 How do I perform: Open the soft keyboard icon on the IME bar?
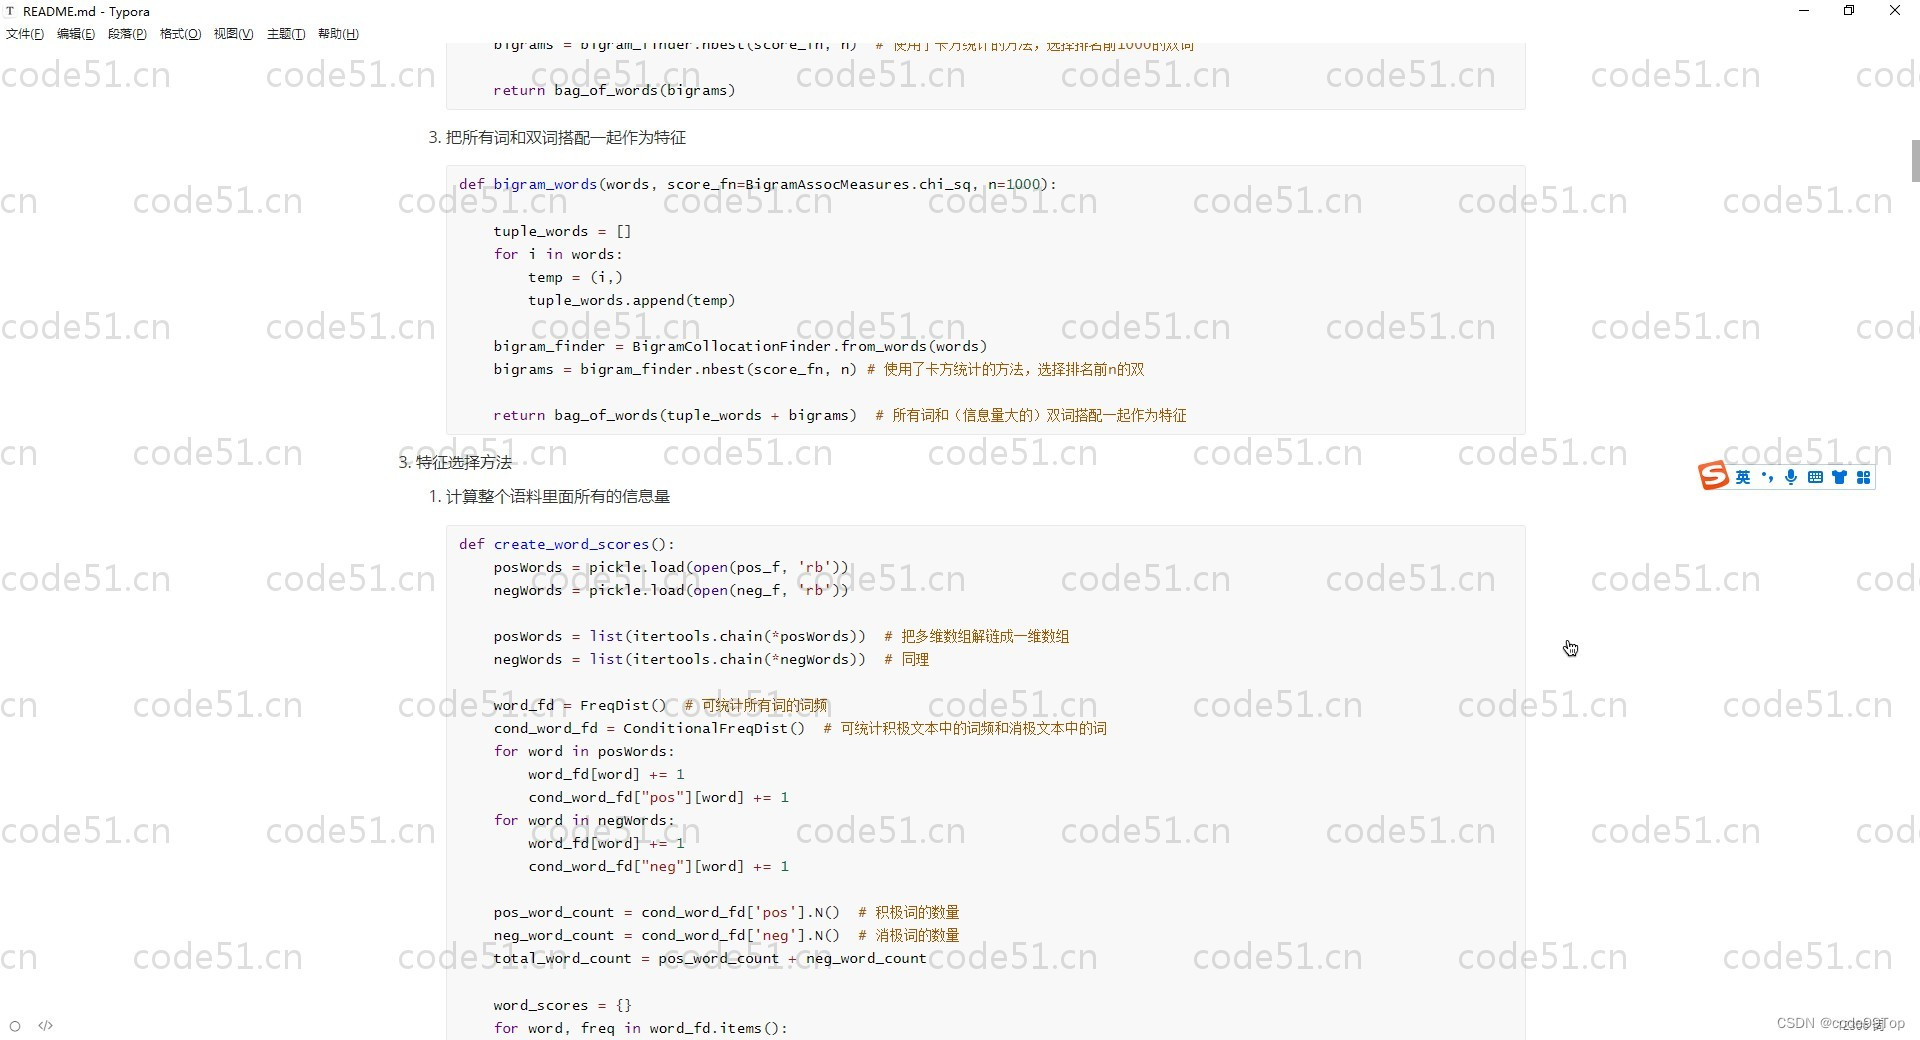[1815, 477]
